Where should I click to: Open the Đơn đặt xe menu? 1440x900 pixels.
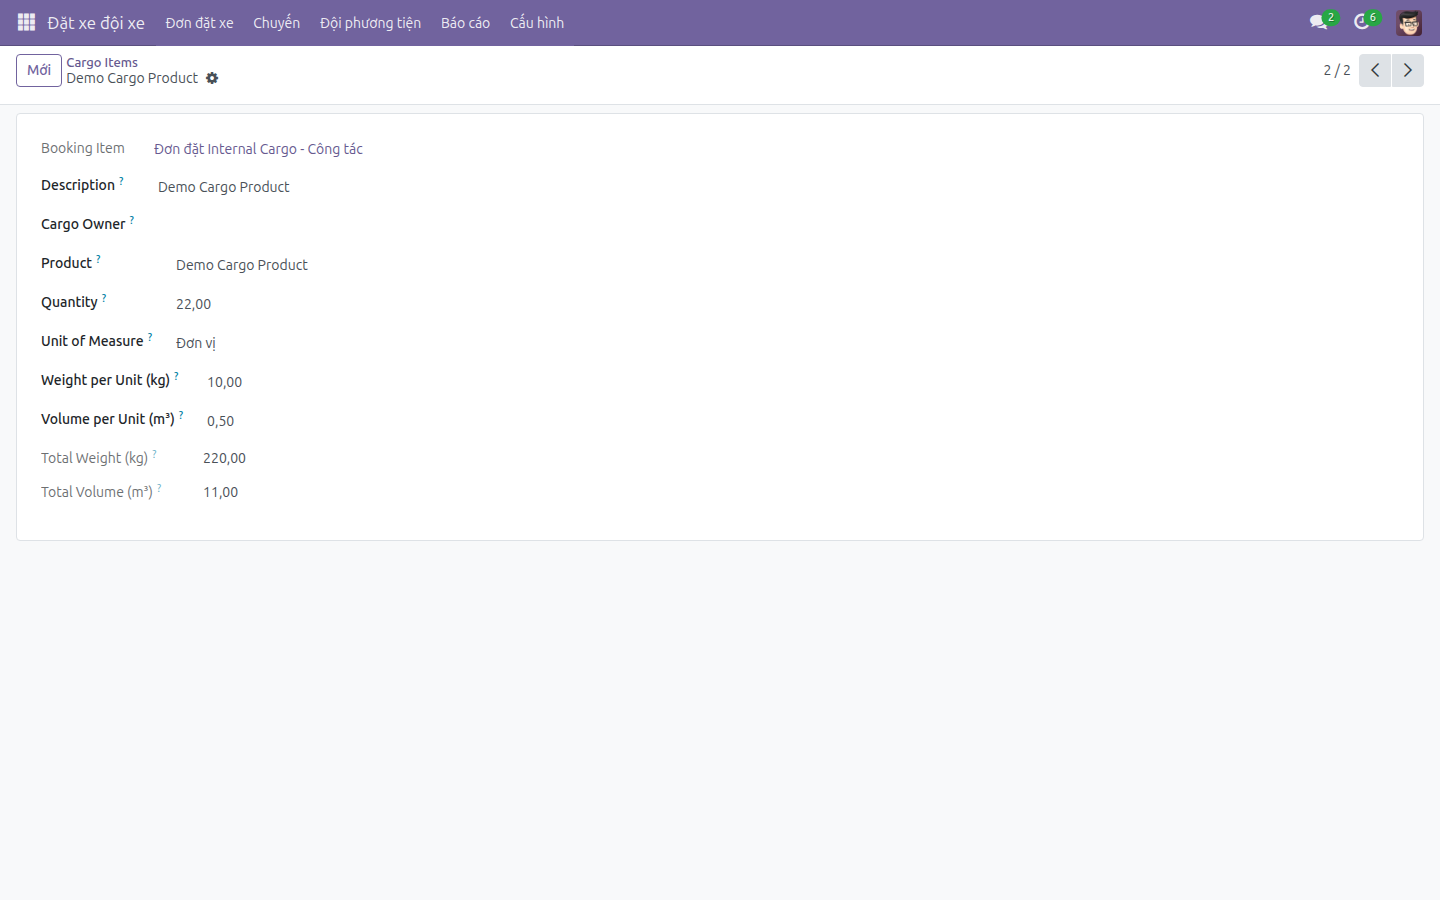(x=199, y=23)
